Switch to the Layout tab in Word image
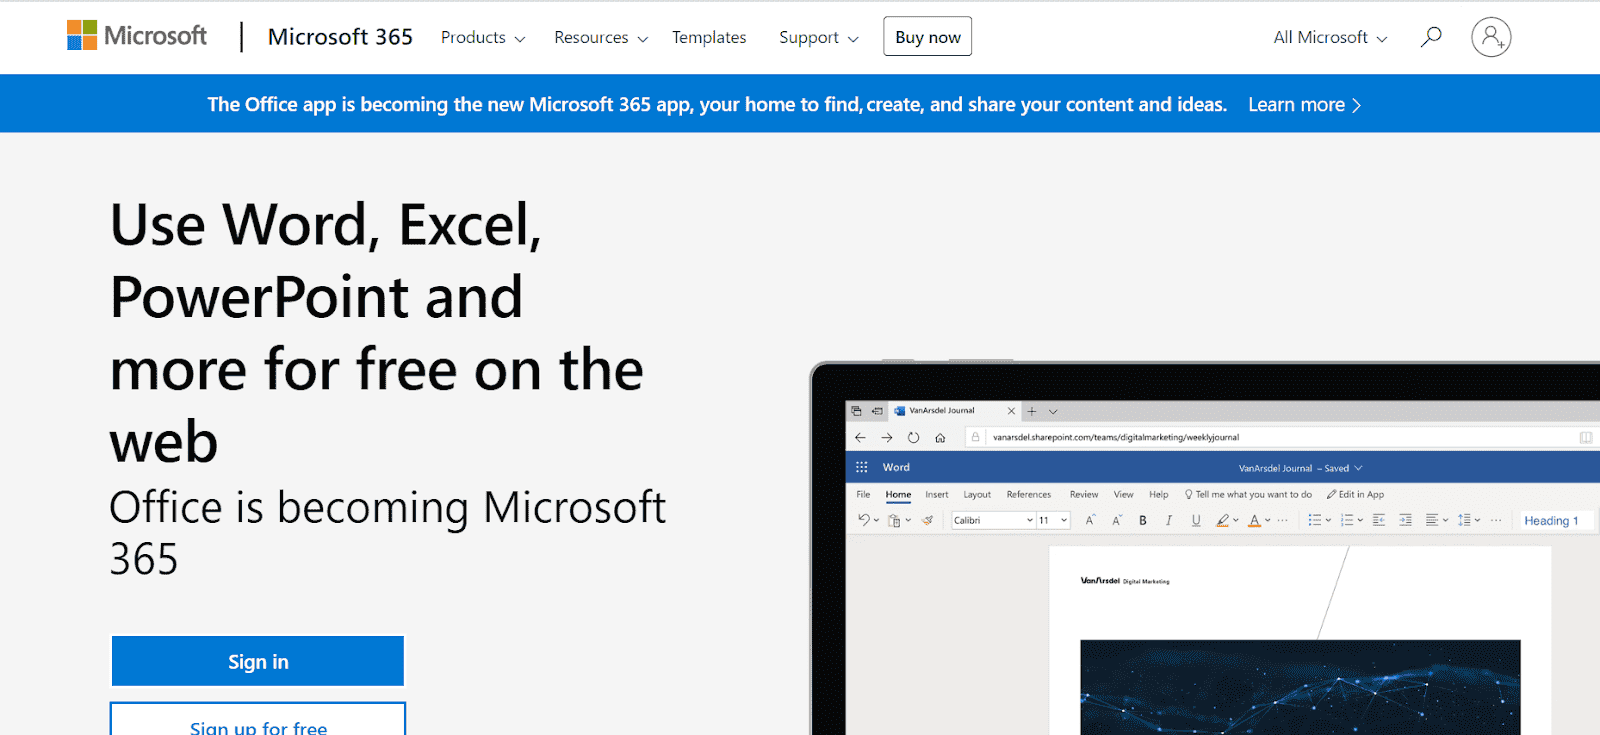1600x735 pixels. [x=977, y=494]
